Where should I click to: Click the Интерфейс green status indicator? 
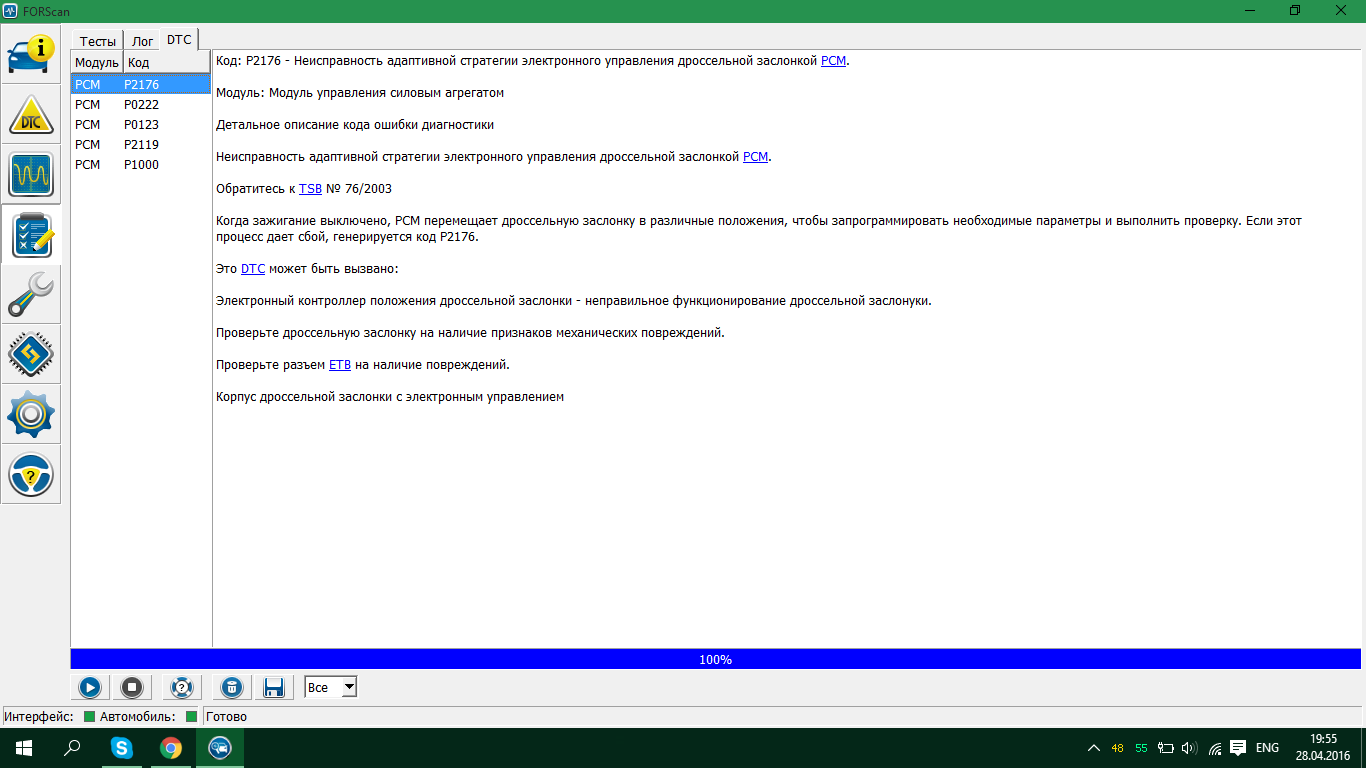point(89,716)
